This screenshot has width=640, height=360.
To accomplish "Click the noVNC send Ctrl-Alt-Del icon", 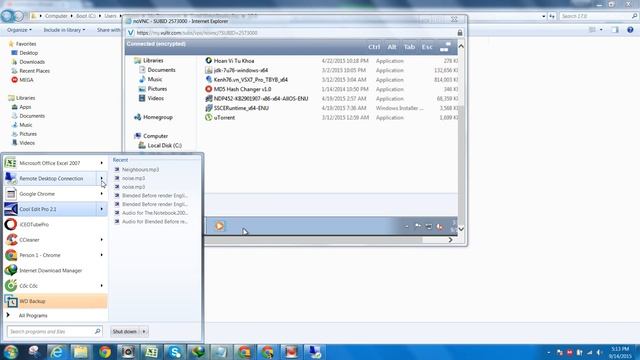I will click(x=445, y=47).
